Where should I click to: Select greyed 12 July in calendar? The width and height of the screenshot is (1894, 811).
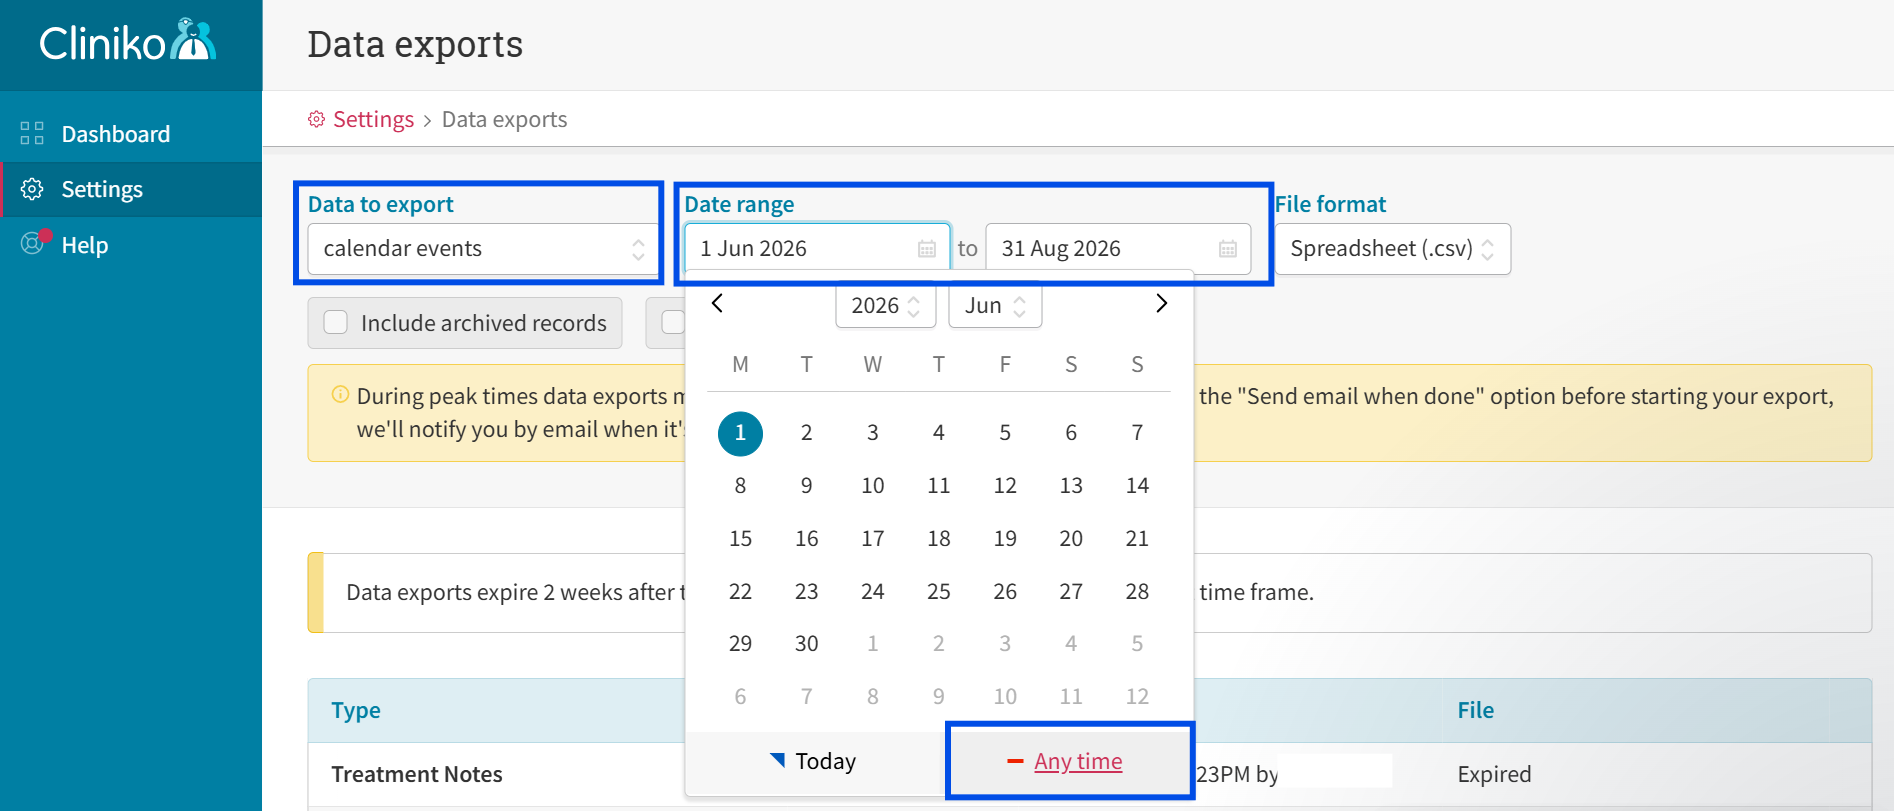click(1137, 696)
